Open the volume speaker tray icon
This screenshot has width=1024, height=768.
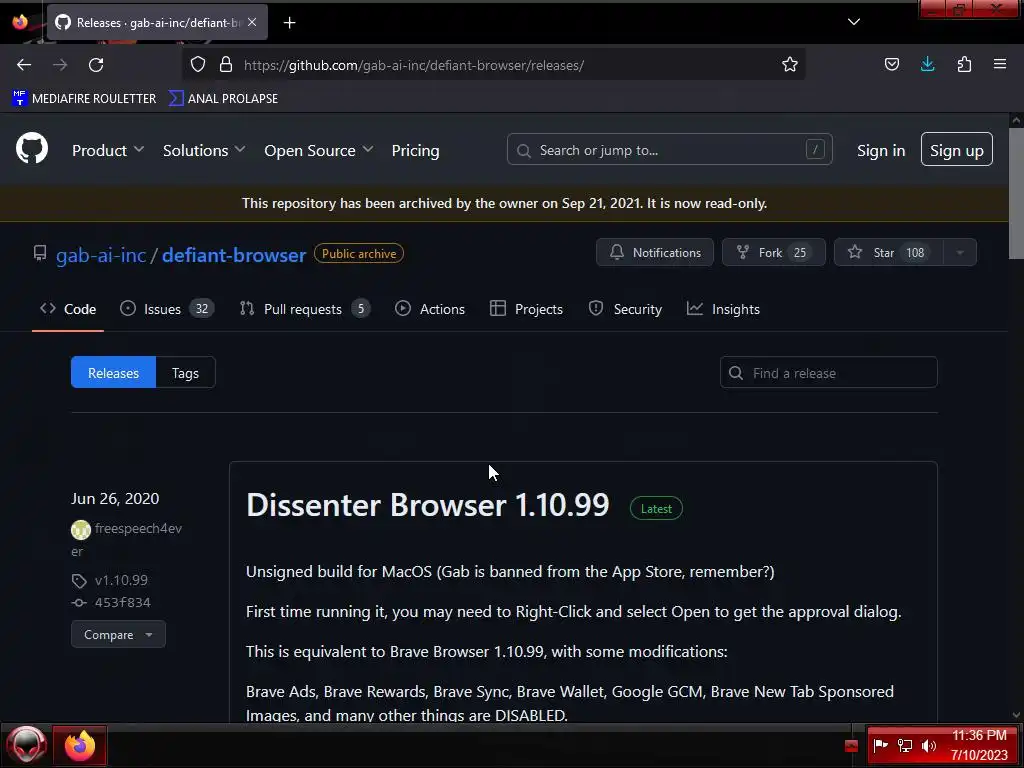(x=929, y=745)
